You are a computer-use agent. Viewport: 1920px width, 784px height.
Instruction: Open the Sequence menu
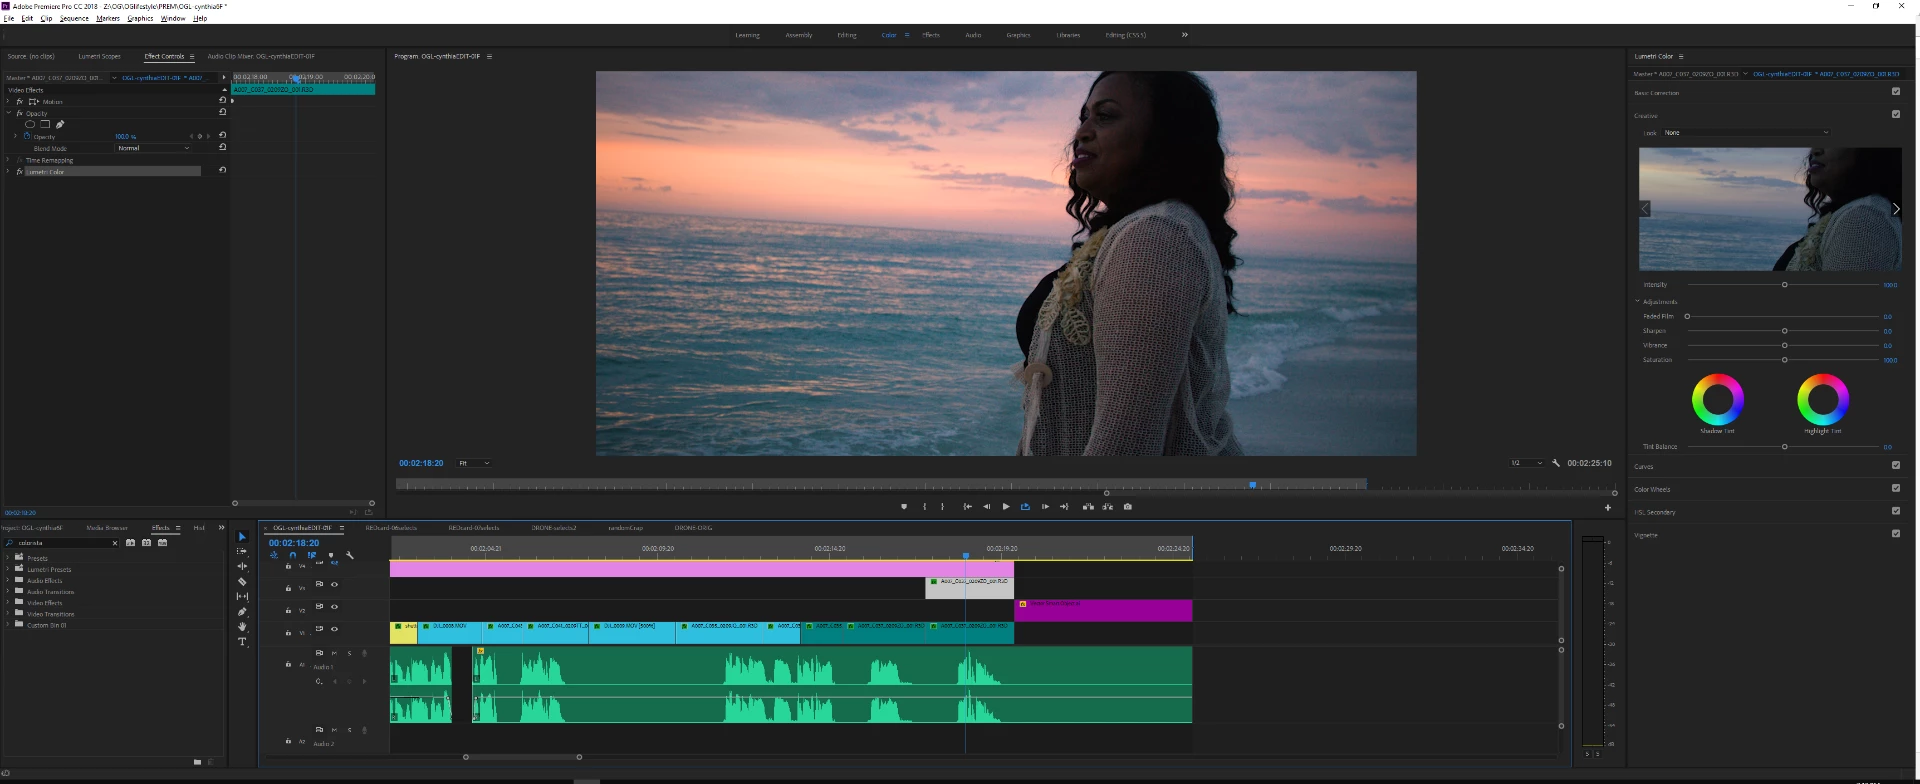point(74,18)
